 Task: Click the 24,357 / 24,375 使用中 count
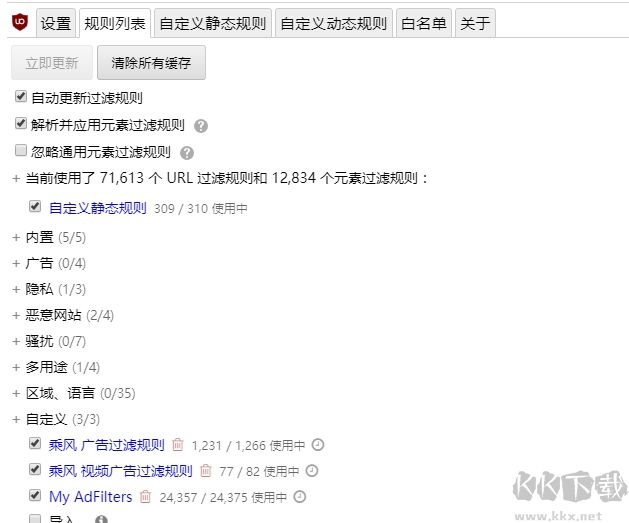pyautogui.click(x=223, y=497)
